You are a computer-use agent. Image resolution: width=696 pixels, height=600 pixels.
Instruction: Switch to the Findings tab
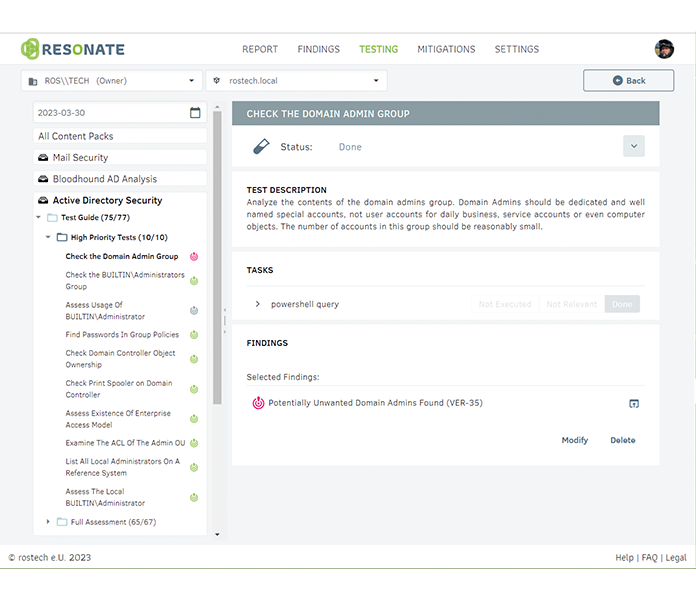click(x=318, y=49)
